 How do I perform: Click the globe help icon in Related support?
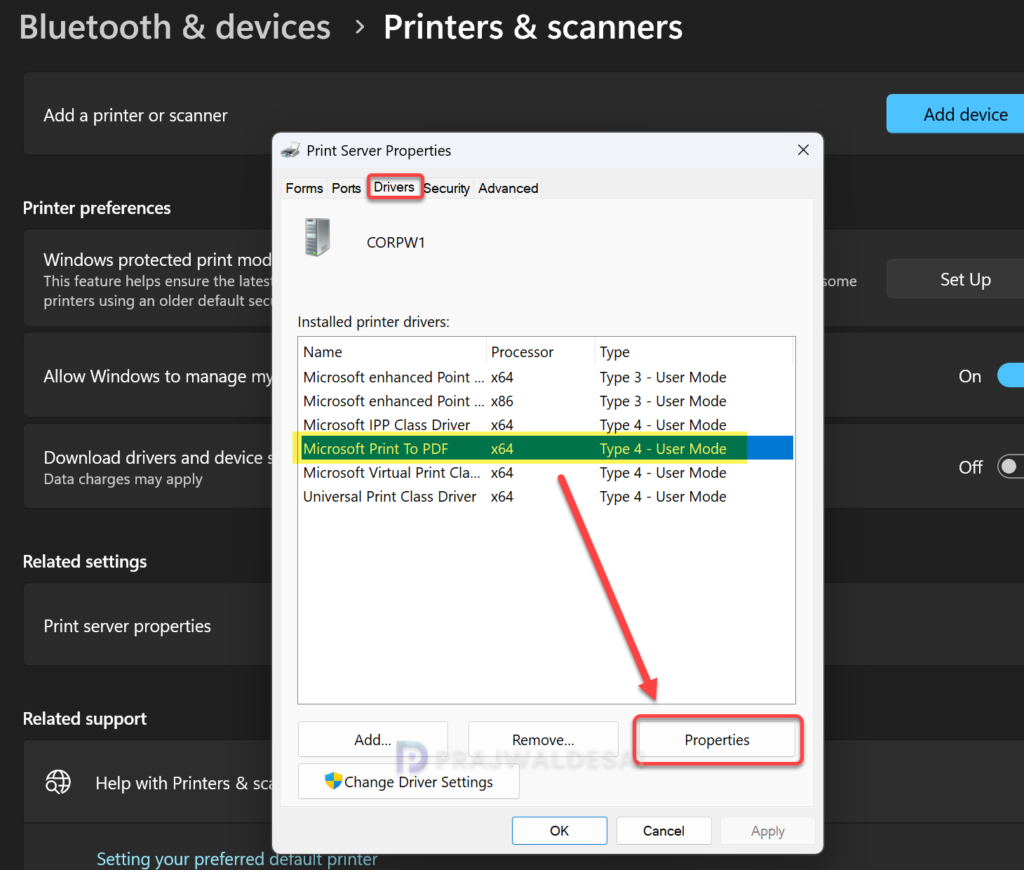(x=58, y=782)
